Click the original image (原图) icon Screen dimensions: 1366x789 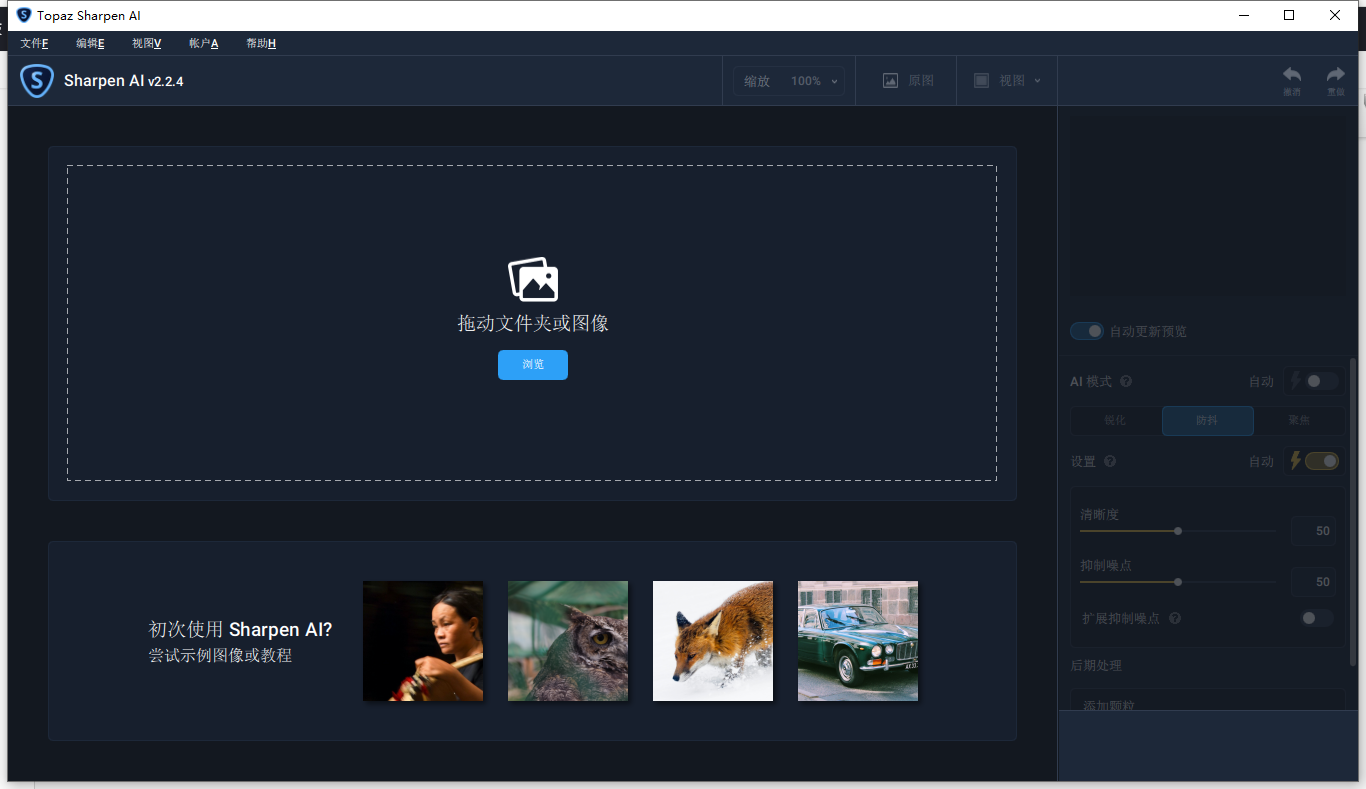point(890,81)
